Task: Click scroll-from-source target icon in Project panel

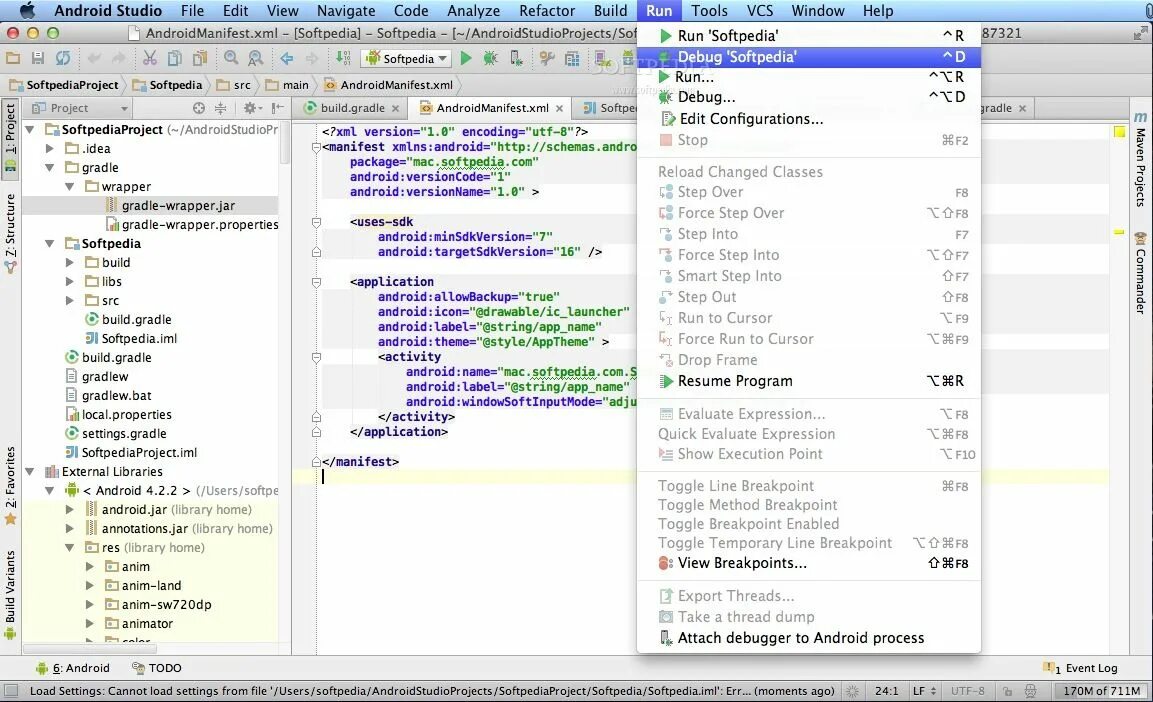Action: click(199, 108)
